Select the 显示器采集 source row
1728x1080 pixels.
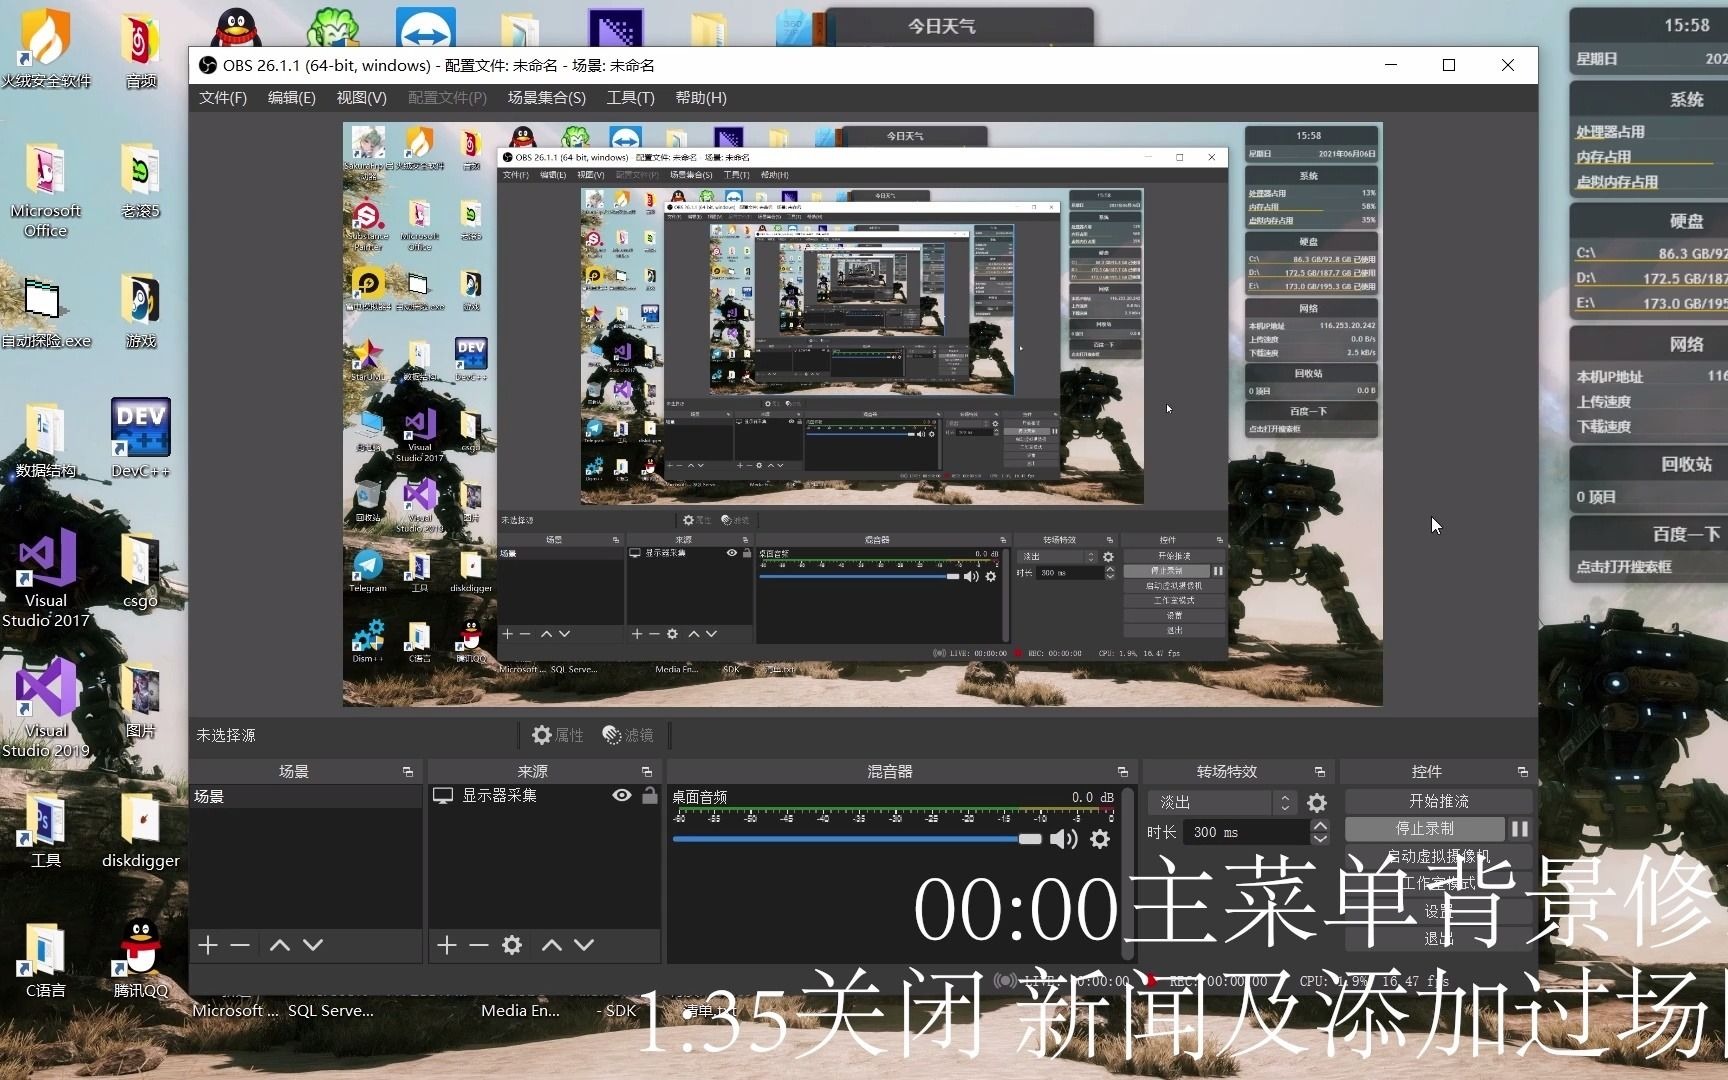(x=544, y=796)
